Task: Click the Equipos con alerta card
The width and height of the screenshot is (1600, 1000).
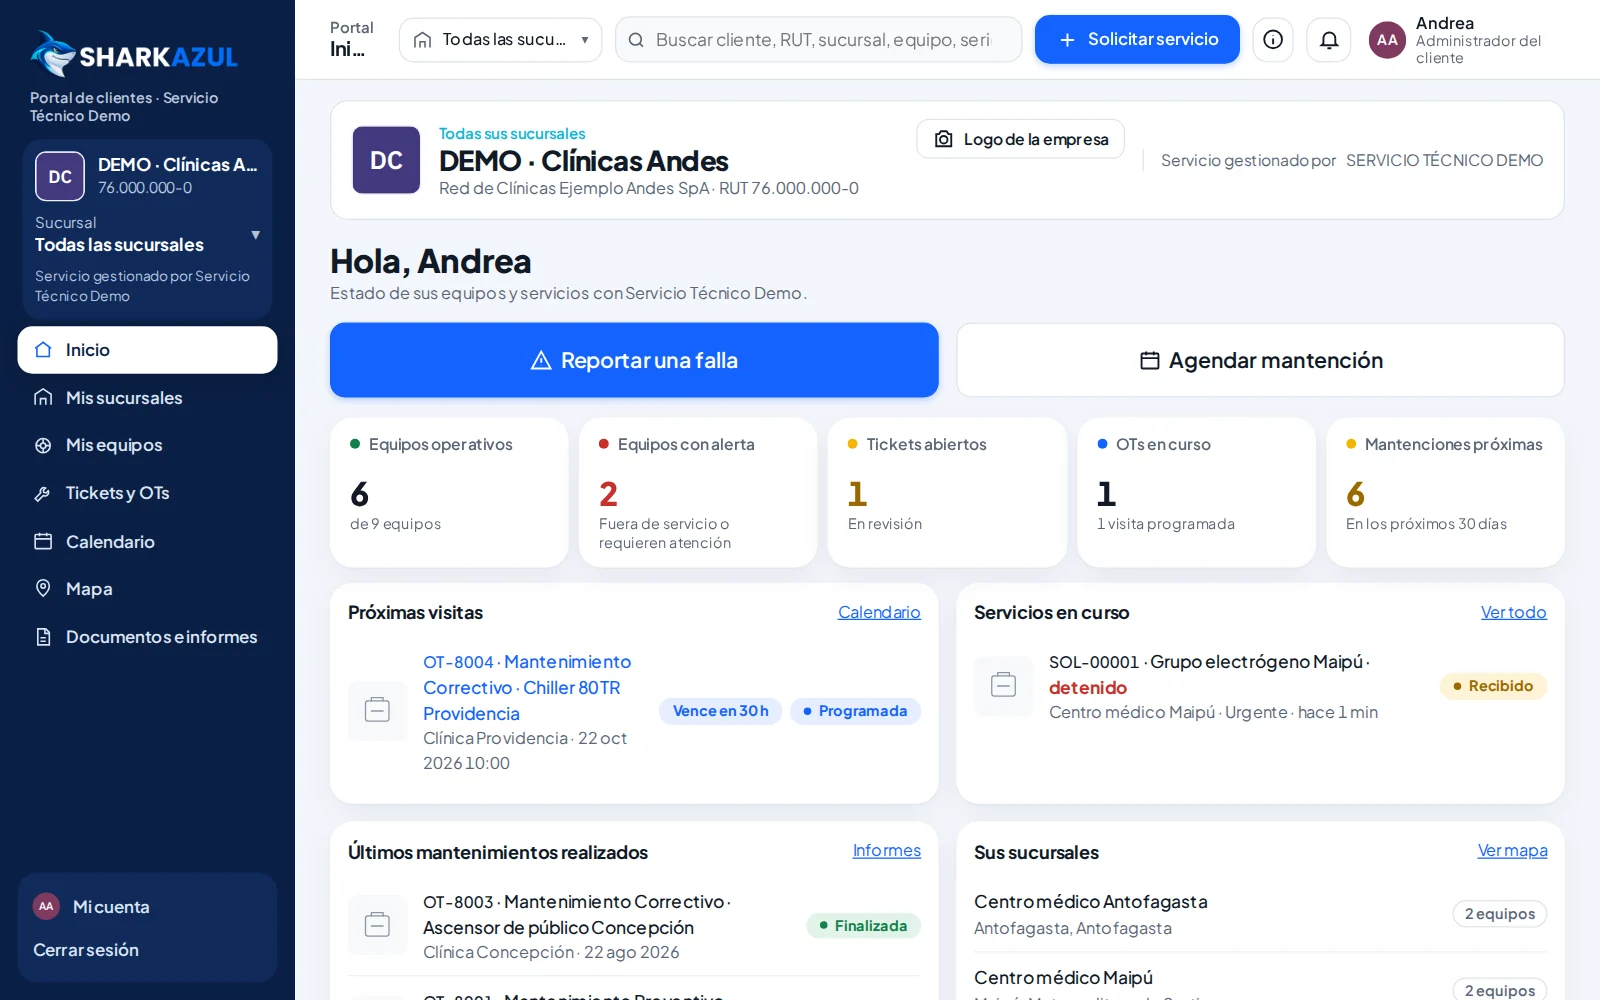Action: (x=698, y=492)
